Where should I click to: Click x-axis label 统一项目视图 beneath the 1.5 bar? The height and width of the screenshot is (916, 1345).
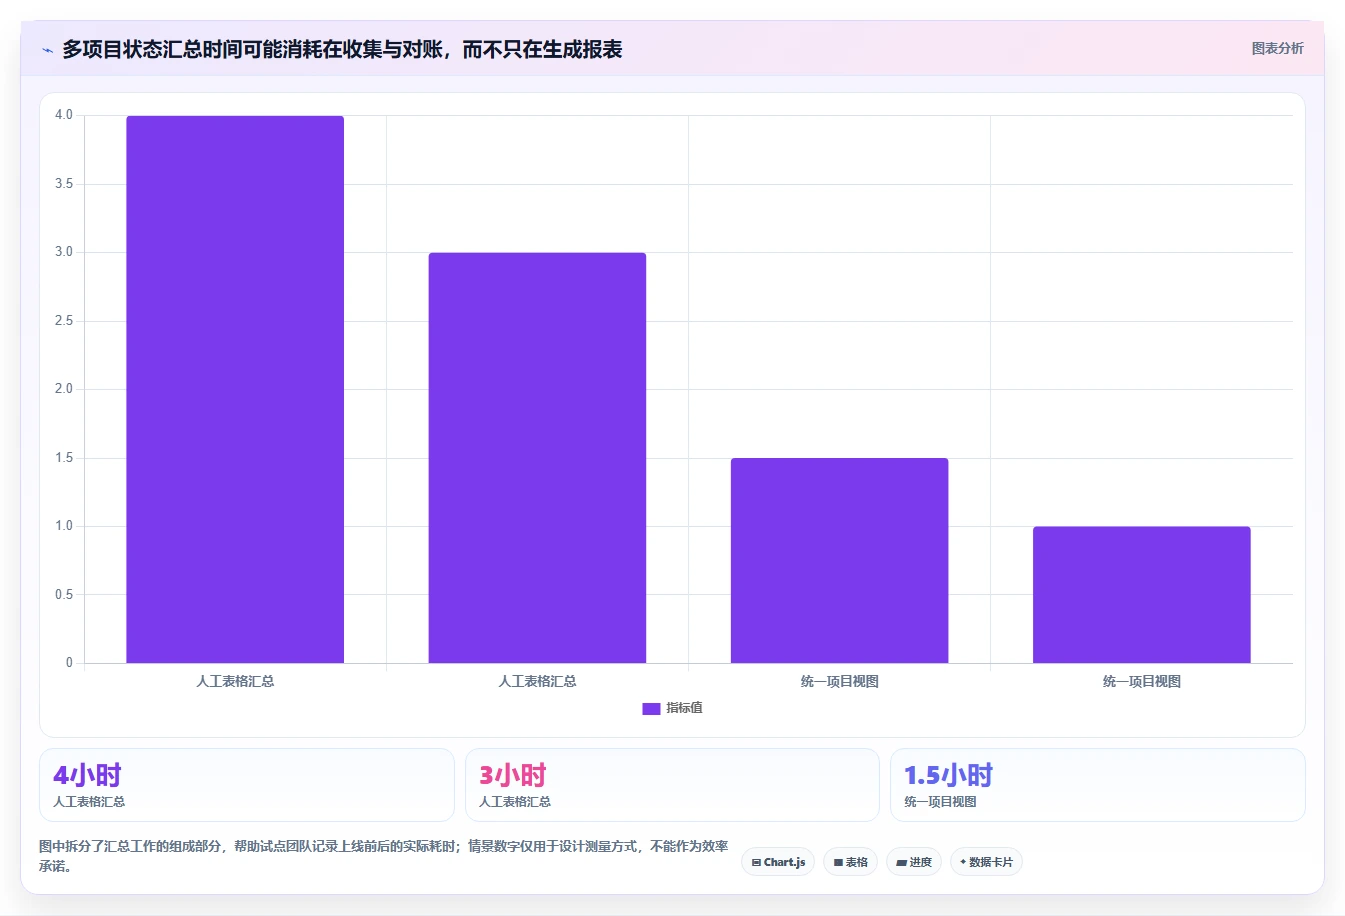coord(839,681)
